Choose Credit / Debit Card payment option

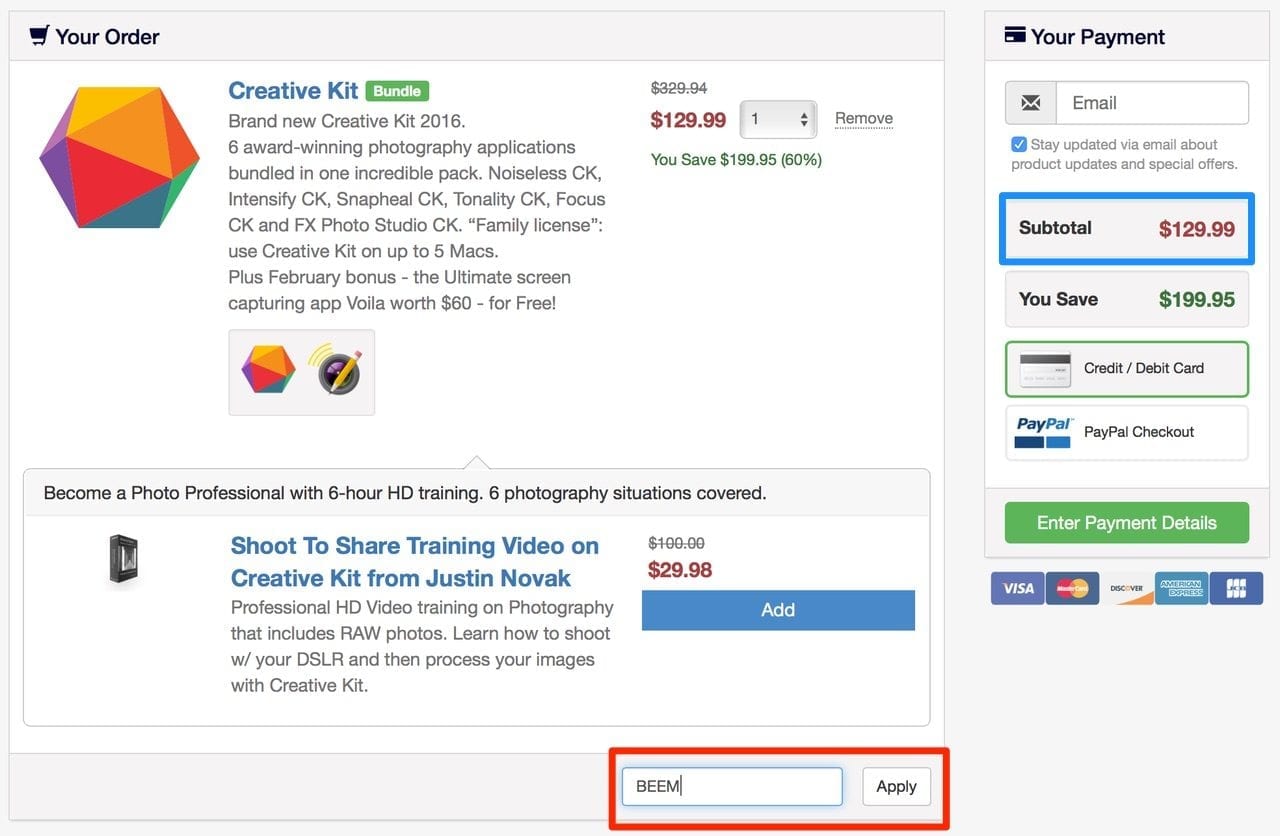click(x=1127, y=369)
